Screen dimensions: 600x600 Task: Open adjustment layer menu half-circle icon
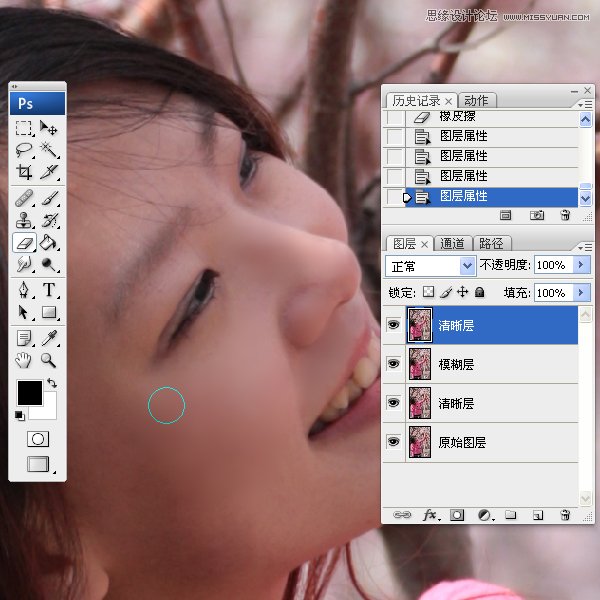485,515
